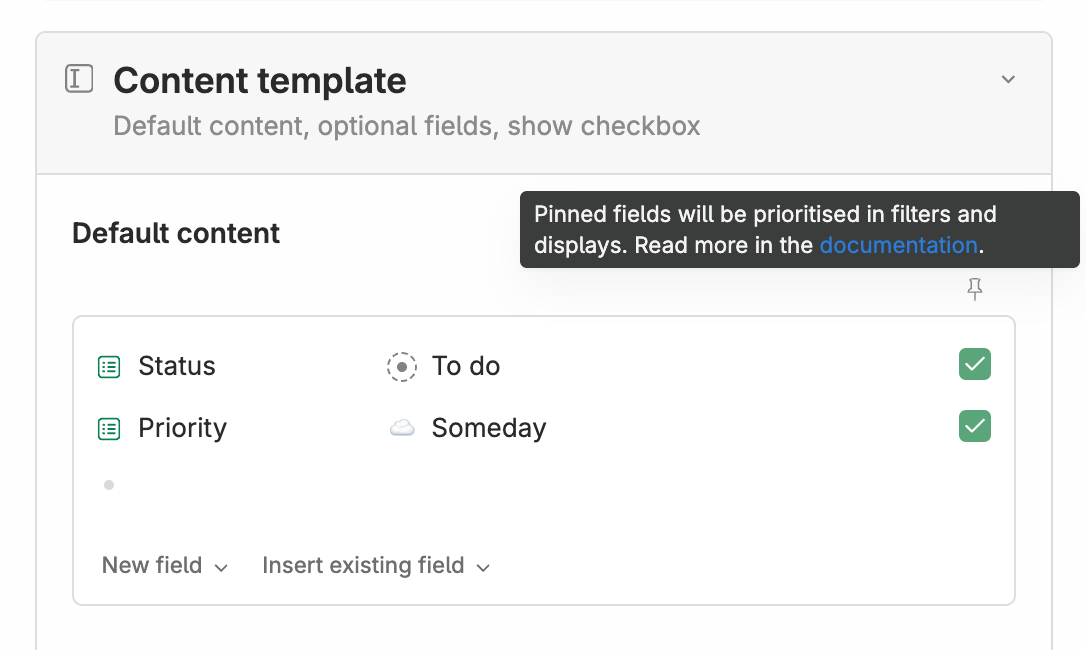This screenshot has width=1086, height=650.
Task: Click the Priority field list icon
Action: pos(109,429)
